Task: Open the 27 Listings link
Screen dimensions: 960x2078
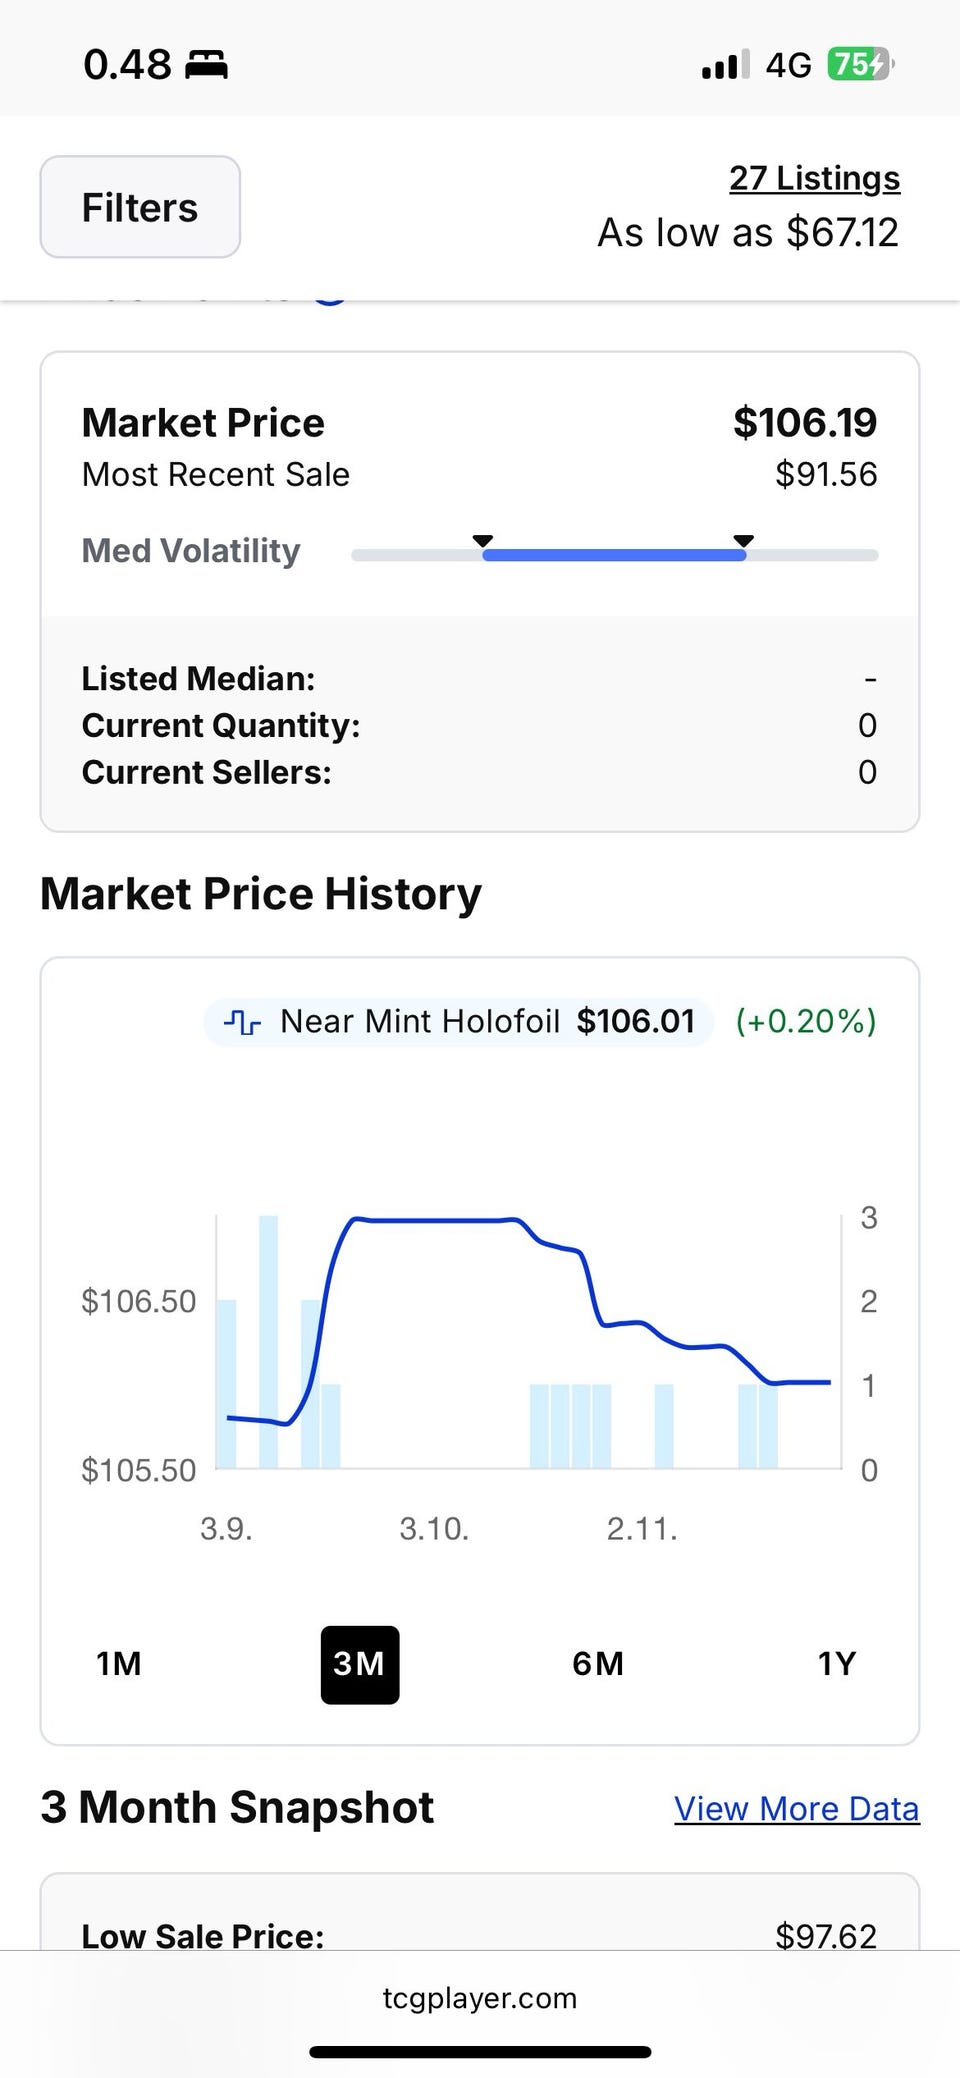Action: 814,178
